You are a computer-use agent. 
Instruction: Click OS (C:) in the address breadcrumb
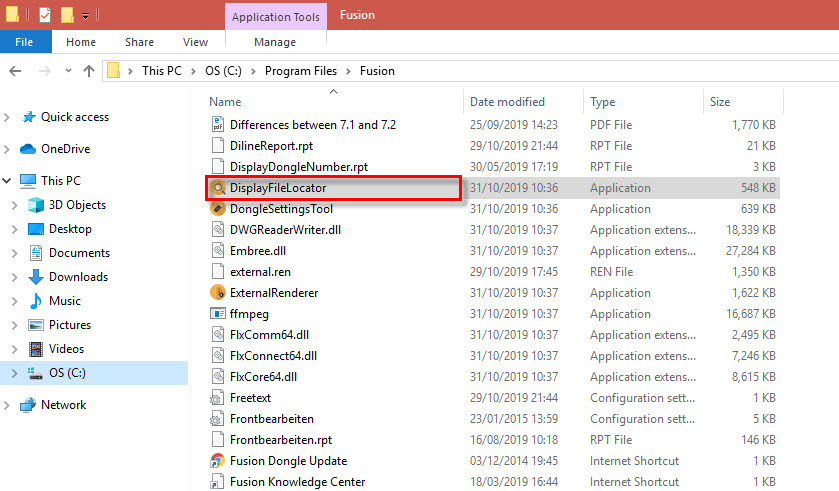click(223, 71)
